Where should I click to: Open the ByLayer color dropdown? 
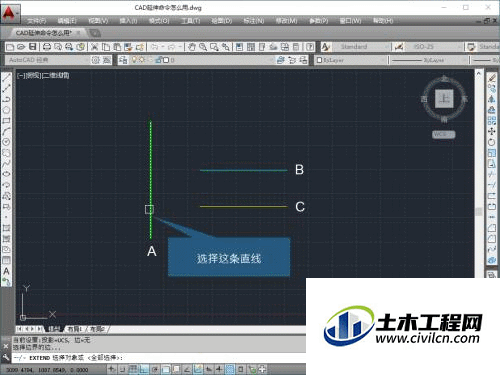pyautogui.click(x=351, y=60)
